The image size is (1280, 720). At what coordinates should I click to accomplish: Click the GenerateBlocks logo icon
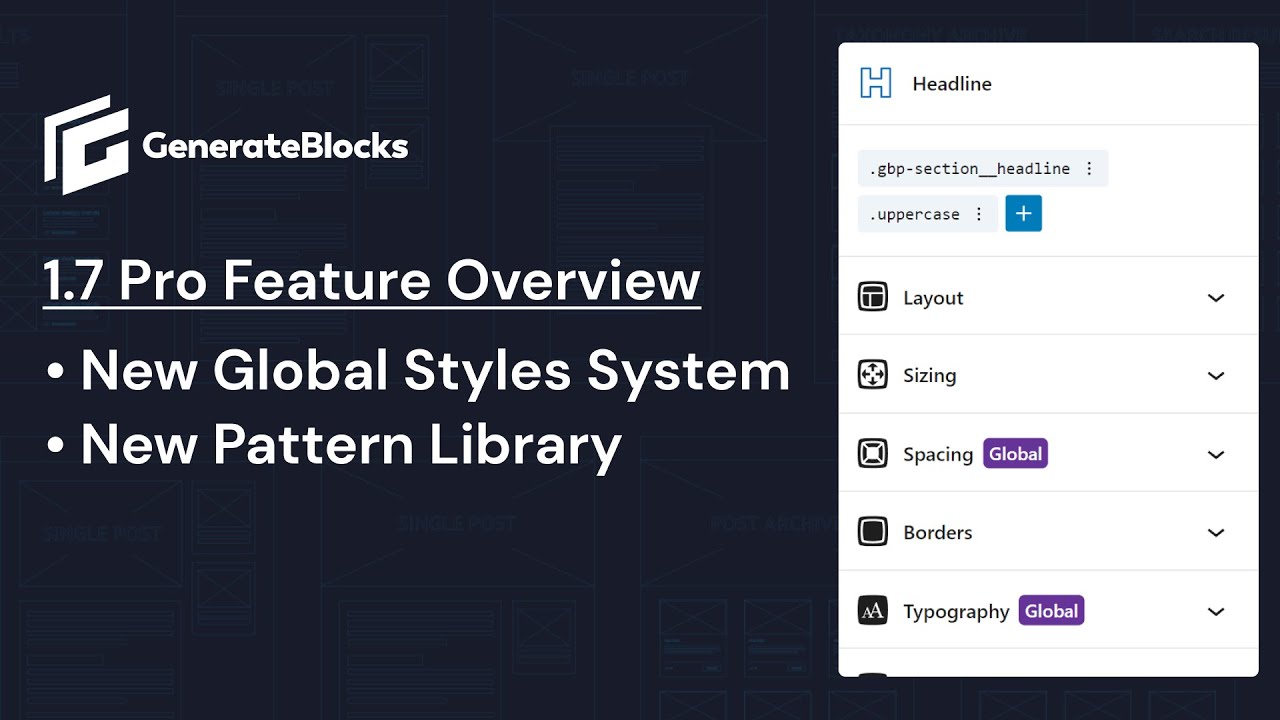click(x=86, y=145)
